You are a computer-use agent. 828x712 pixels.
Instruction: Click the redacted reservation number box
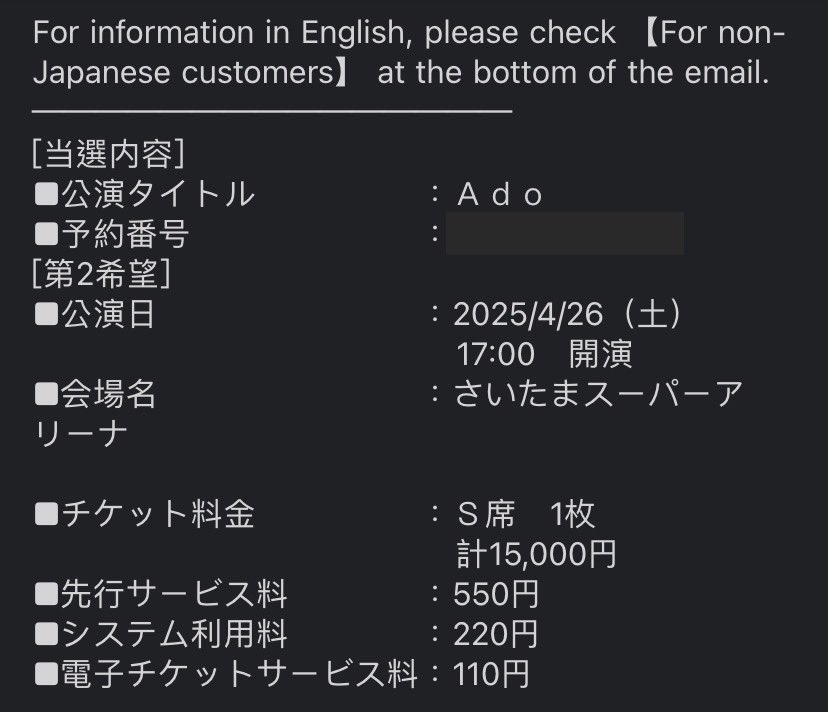(x=564, y=234)
